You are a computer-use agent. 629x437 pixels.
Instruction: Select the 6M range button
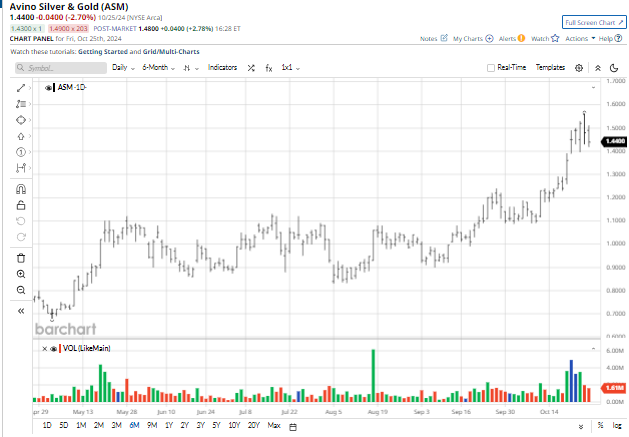(134, 425)
